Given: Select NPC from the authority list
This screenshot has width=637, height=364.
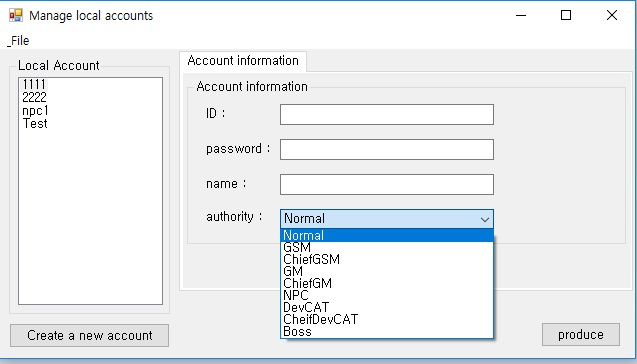Looking at the screenshot, I should [387, 295].
